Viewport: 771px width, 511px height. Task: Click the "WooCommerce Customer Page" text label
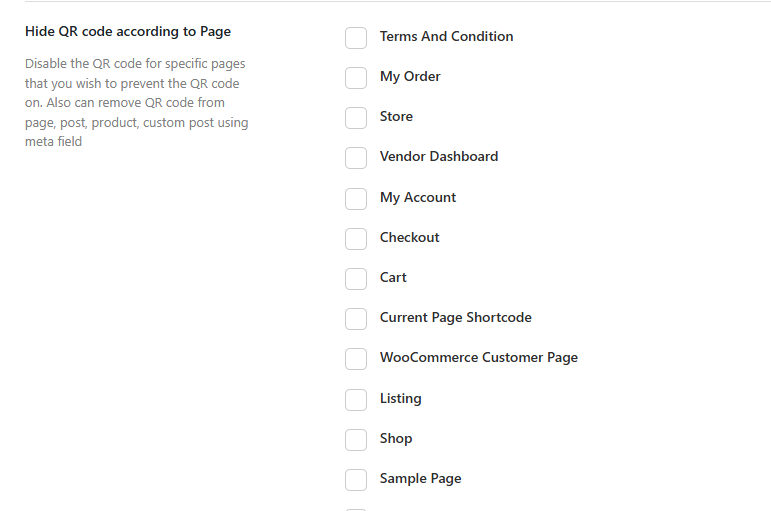[x=478, y=358]
